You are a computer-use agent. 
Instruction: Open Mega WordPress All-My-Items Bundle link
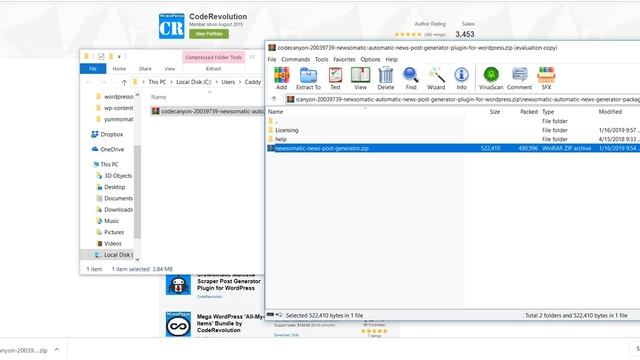(x=230, y=323)
